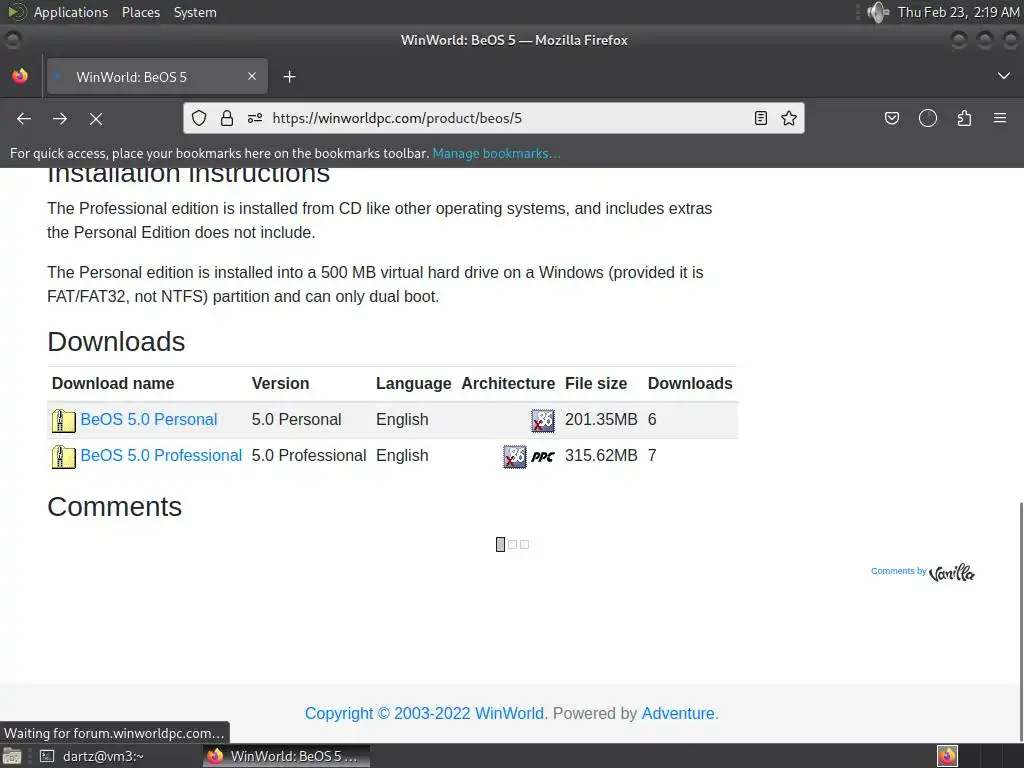View site security via padlock icon
Screen dimensions: 1024x768
[x=227, y=118]
